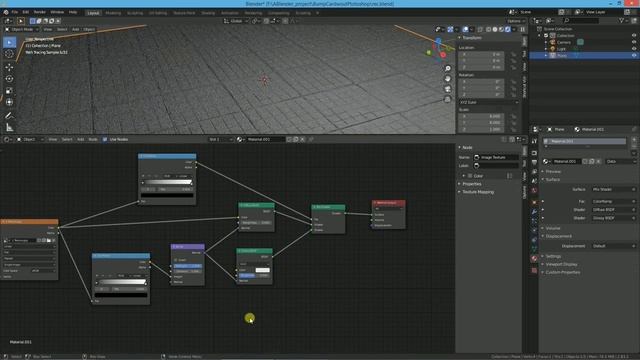Viewport: 640px width, 360px height.
Task: Open Texture properties tab in Properties editor
Action: pos(534,270)
